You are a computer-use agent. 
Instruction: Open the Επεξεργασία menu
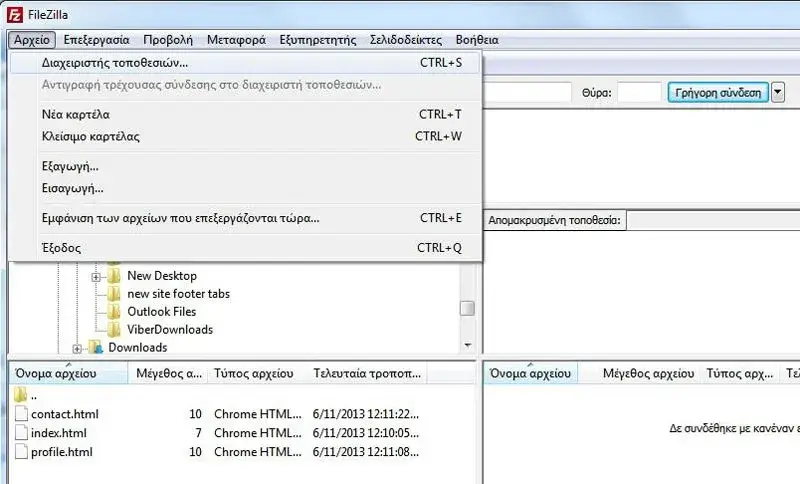click(x=96, y=40)
